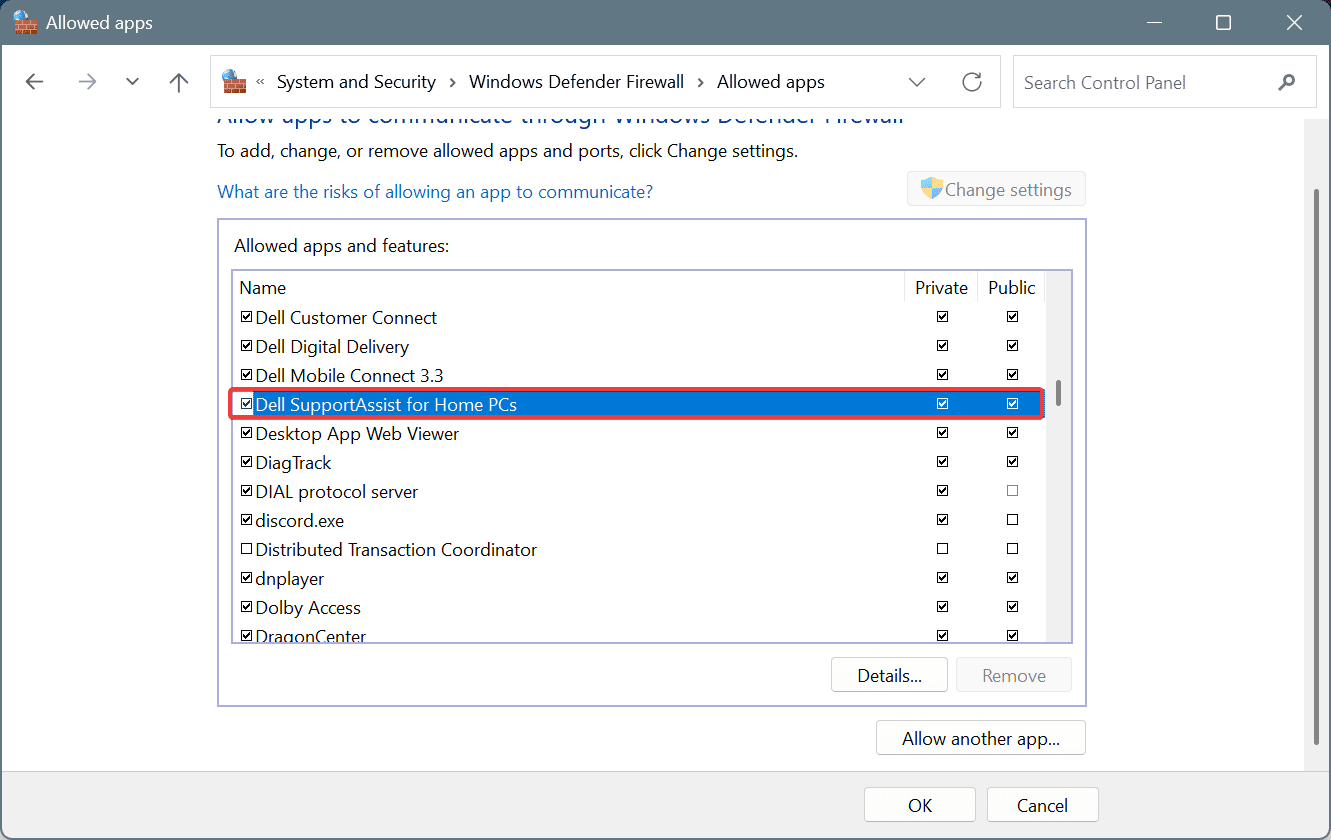Viewport: 1331px width, 840px height.
Task: Open risks of allowing an app link
Action: pyautogui.click(x=435, y=191)
